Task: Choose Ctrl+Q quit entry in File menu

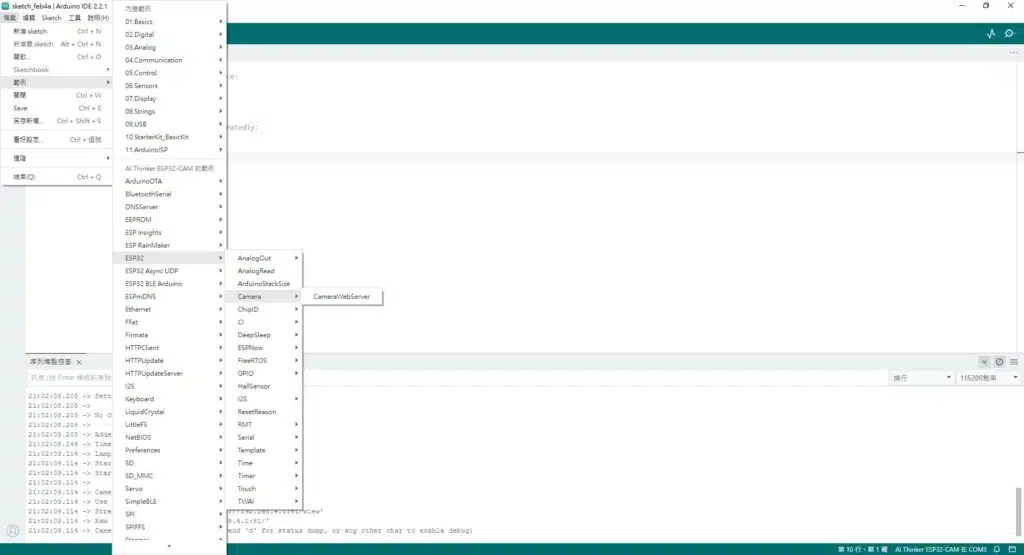Action: pyautogui.click(x=57, y=177)
